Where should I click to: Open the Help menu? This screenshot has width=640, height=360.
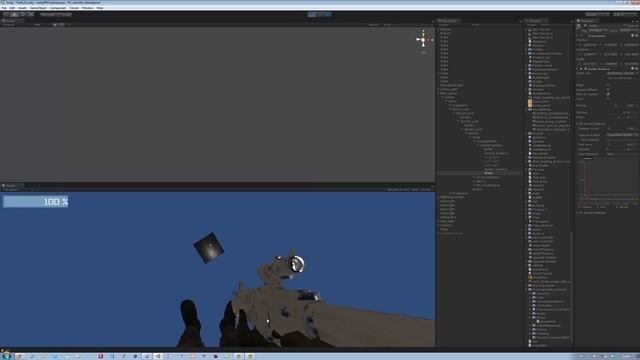(100, 8)
